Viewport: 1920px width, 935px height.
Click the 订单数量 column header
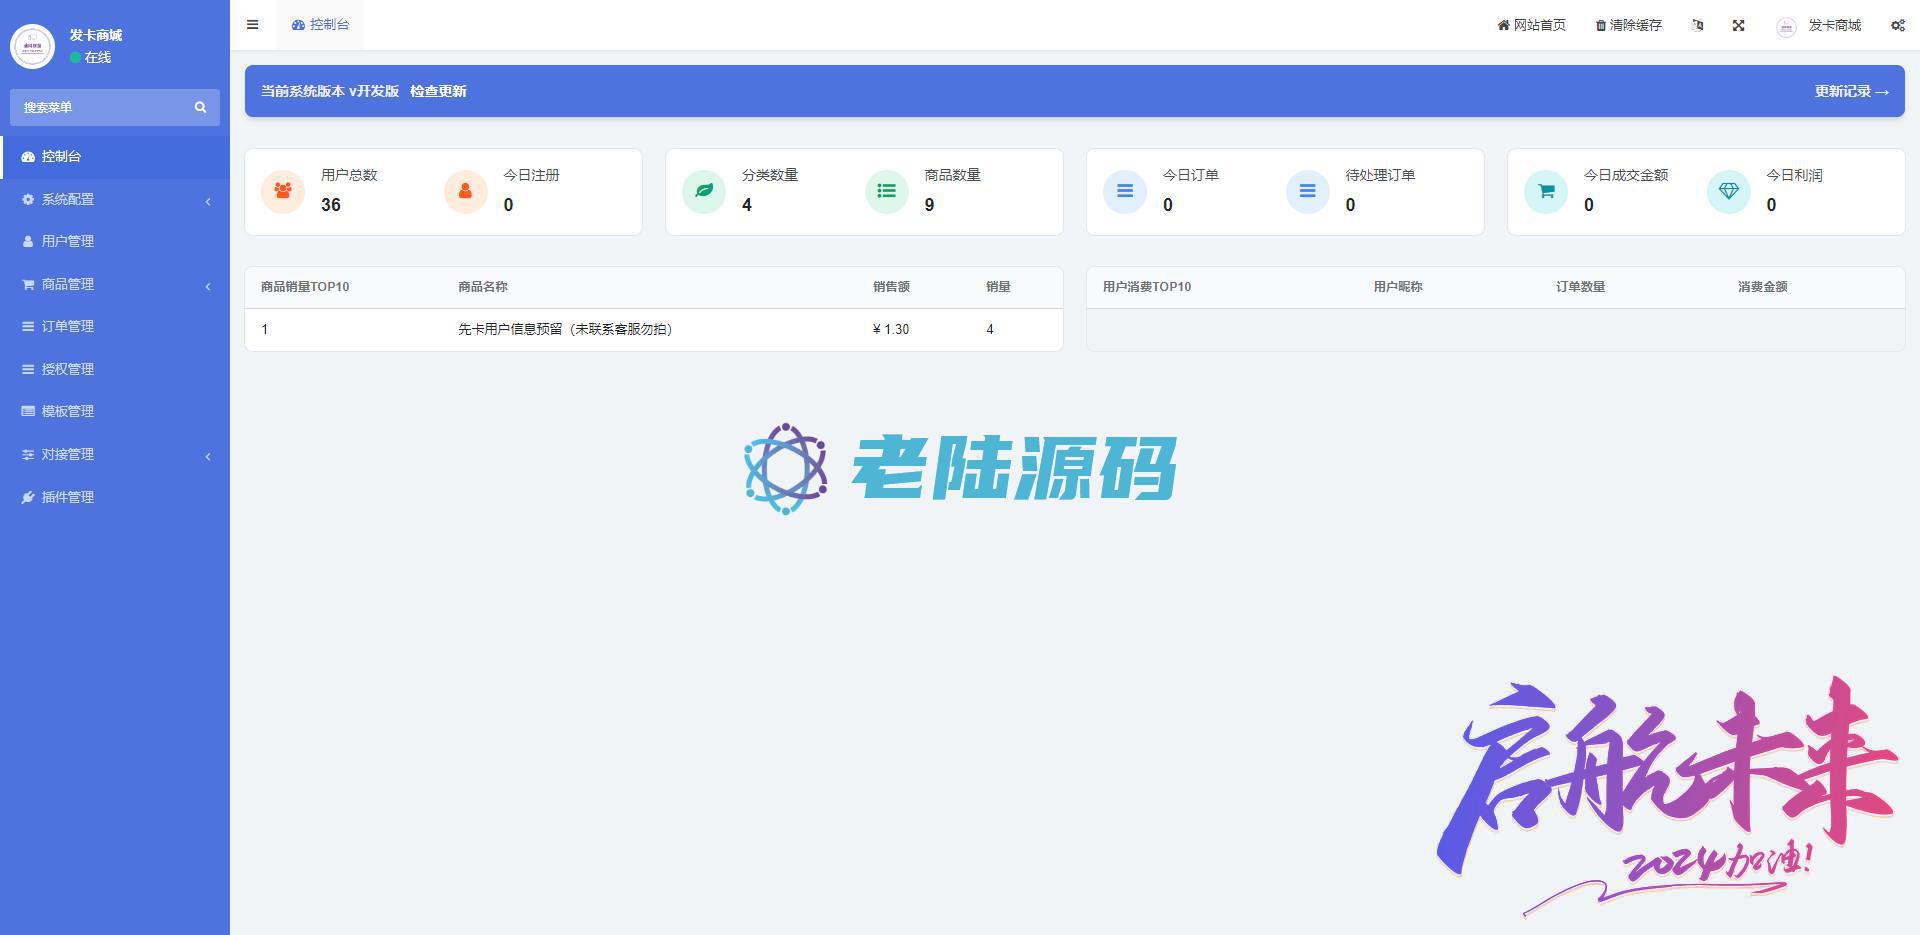pos(1580,287)
